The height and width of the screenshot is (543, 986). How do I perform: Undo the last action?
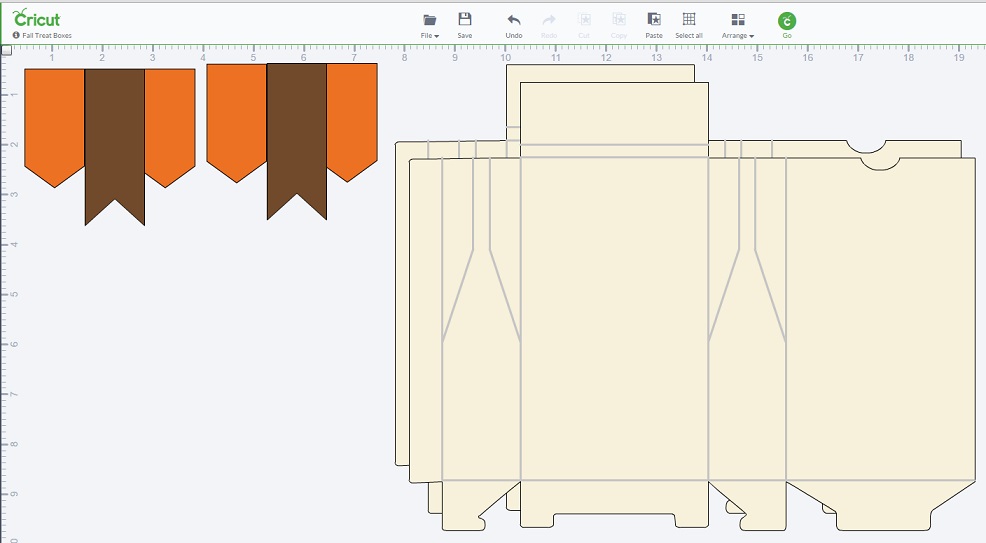pos(514,26)
